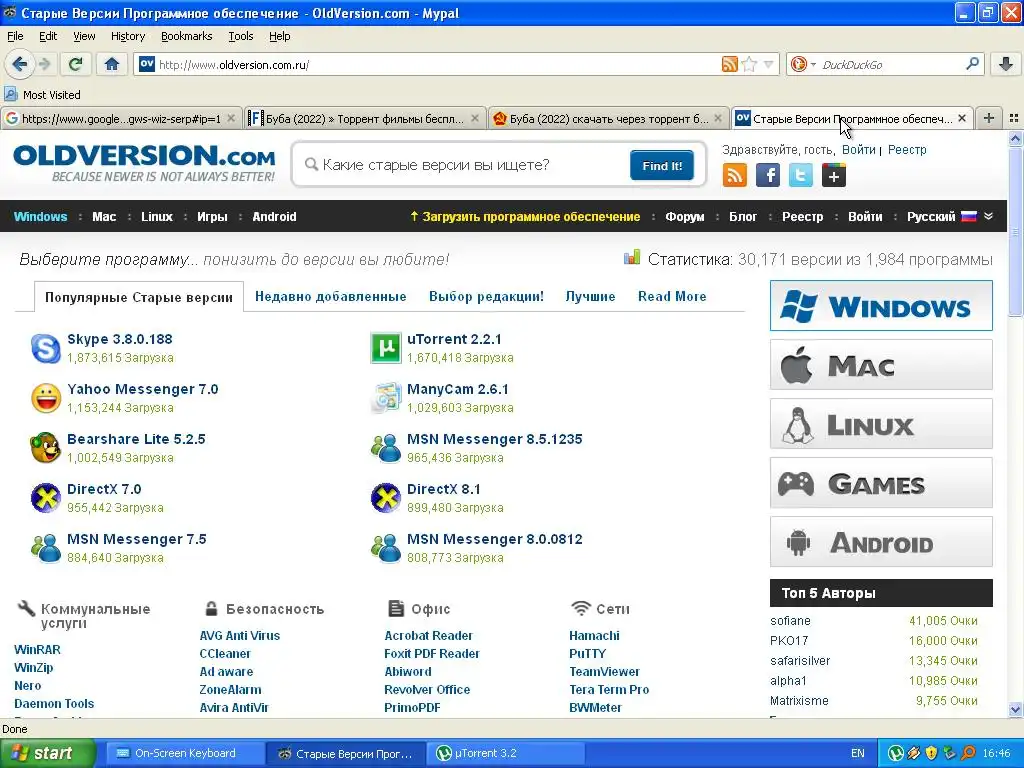Screen dimensions: 1024x768
Task: Open the orange RSS icon below login links
Action: [735, 175]
